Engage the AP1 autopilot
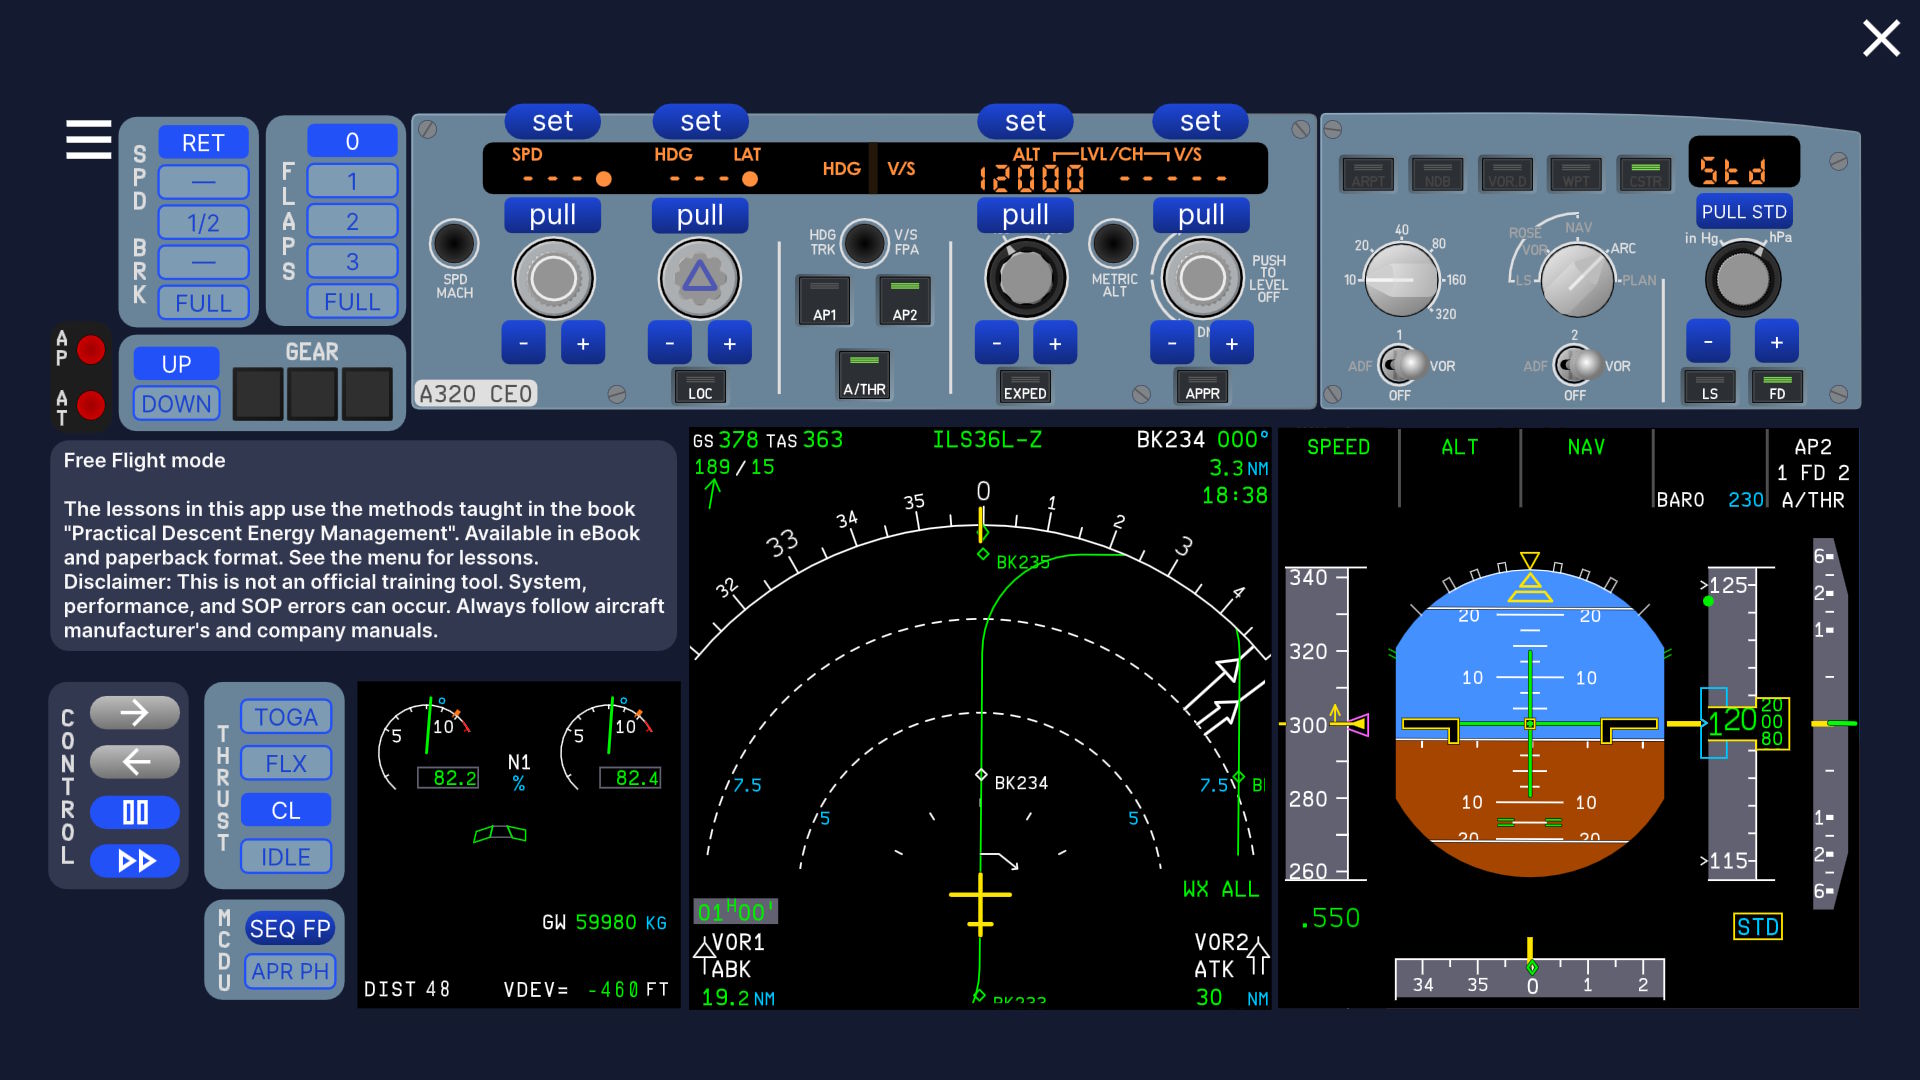The height and width of the screenshot is (1080, 1920). pos(823,301)
